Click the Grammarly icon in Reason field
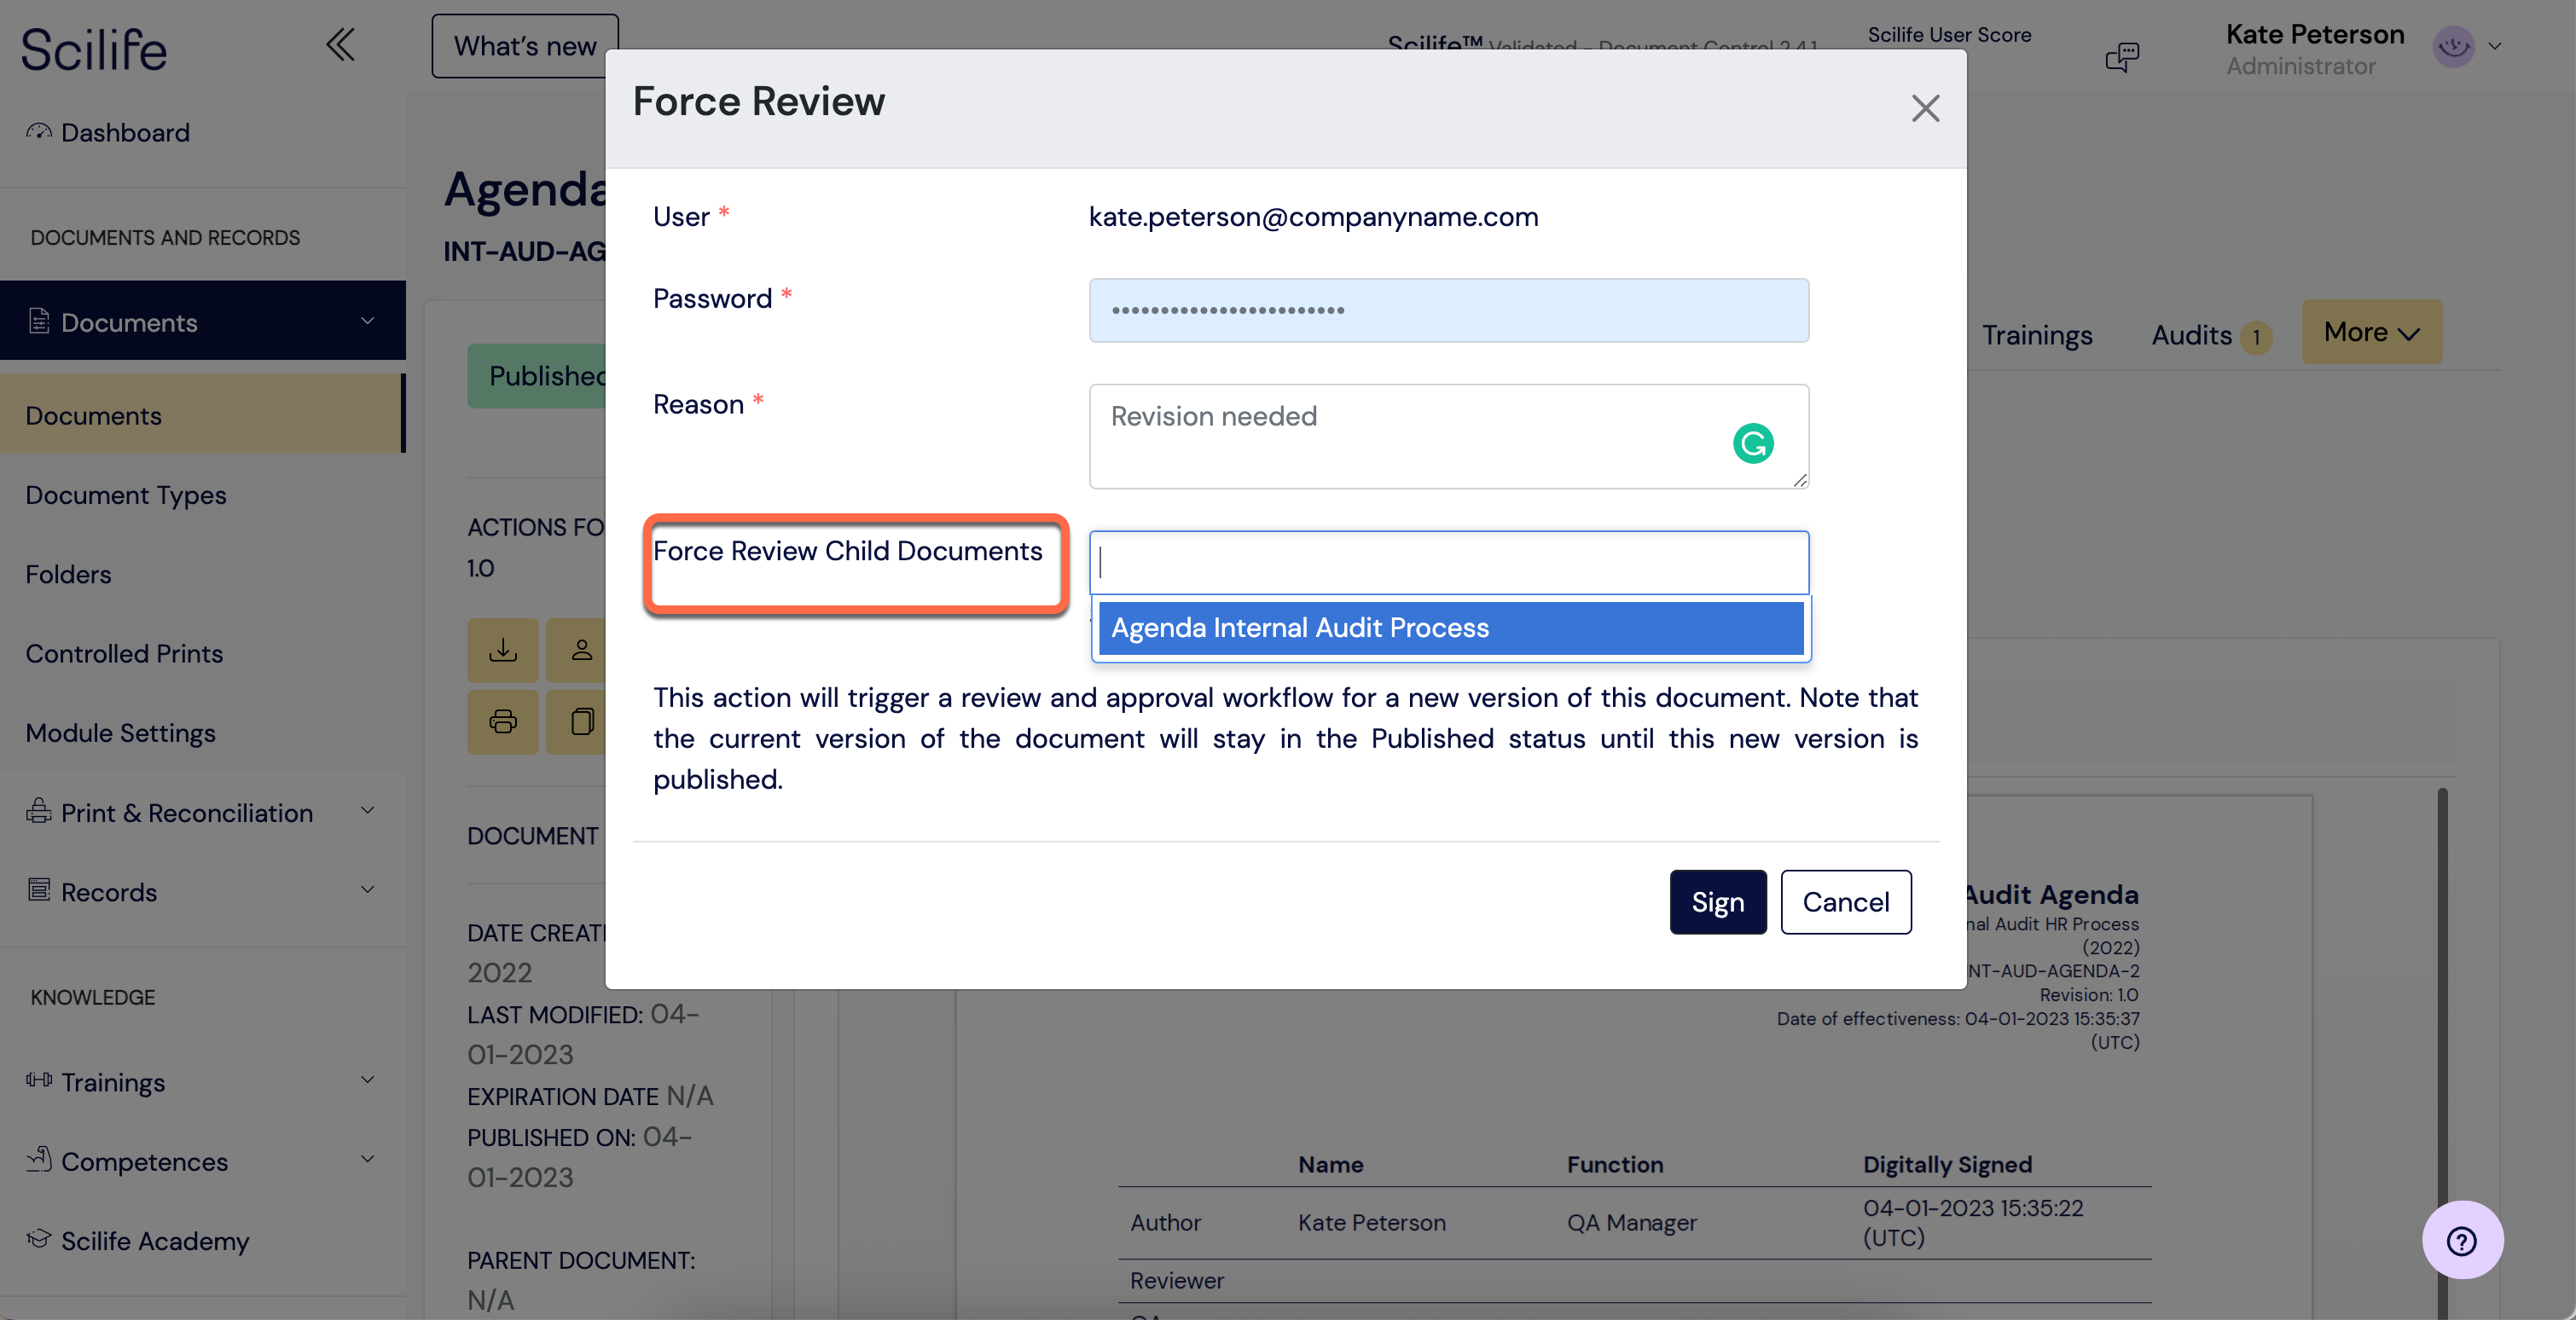 [x=1752, y=443]
